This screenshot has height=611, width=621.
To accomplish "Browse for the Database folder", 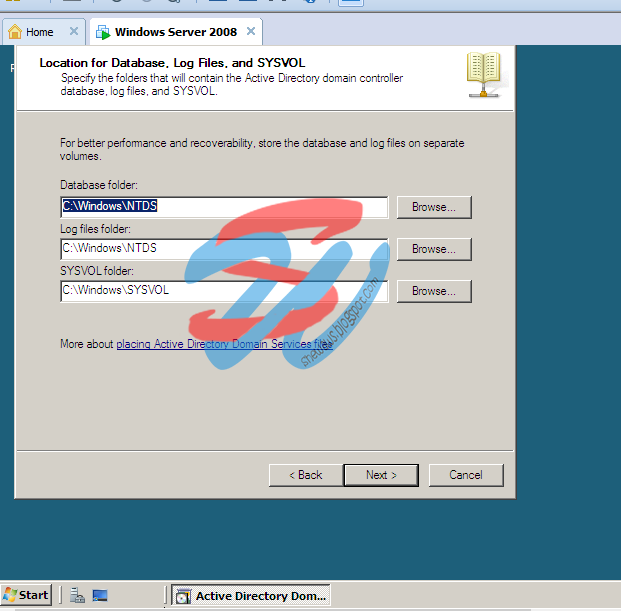I will pos(434,207).
